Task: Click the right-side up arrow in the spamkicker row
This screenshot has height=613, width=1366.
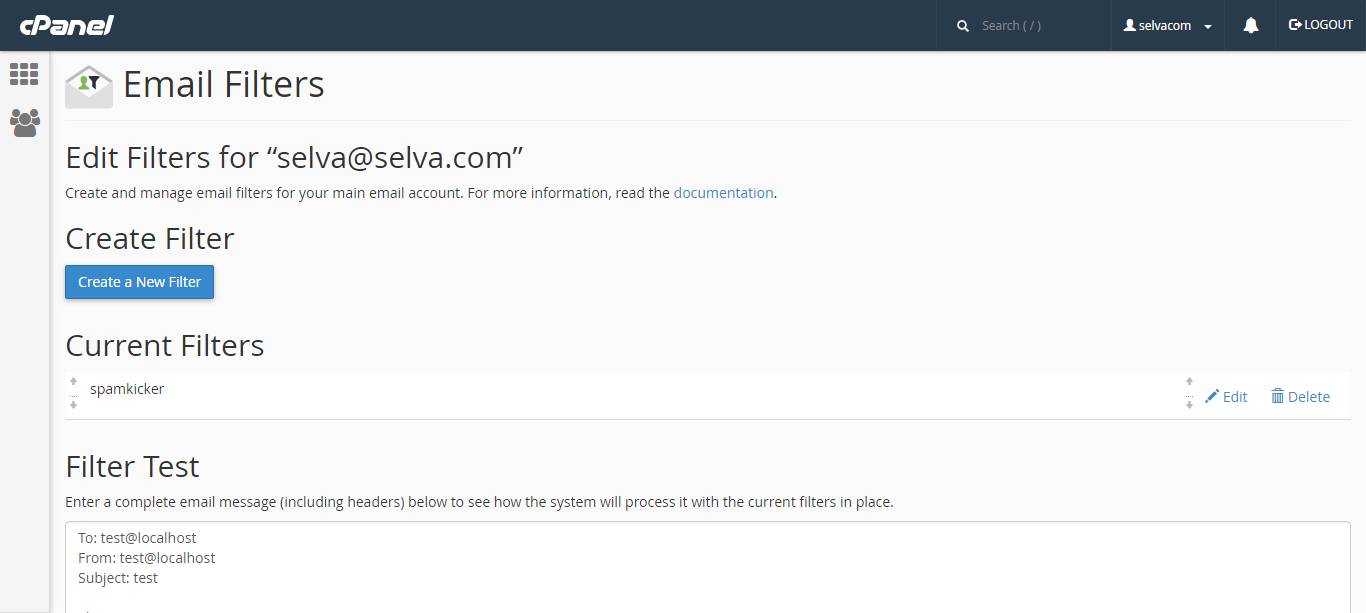Action: (x=1189, y=381)
